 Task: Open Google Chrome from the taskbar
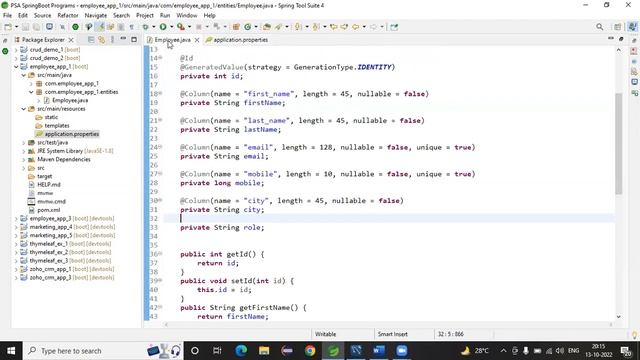[310, 351]
